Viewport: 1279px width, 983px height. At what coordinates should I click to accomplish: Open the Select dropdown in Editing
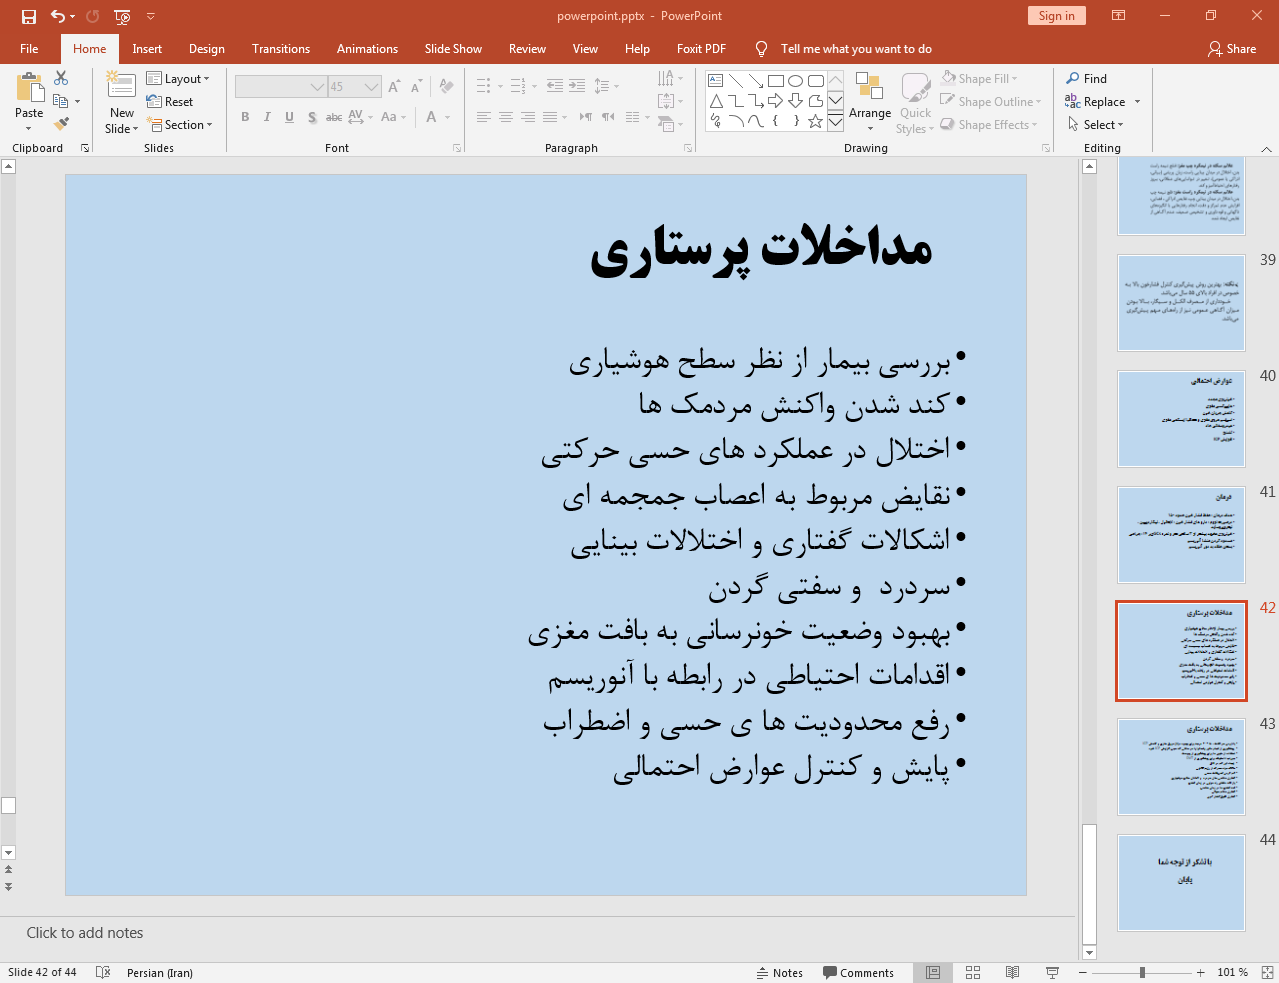point(1096,124)
